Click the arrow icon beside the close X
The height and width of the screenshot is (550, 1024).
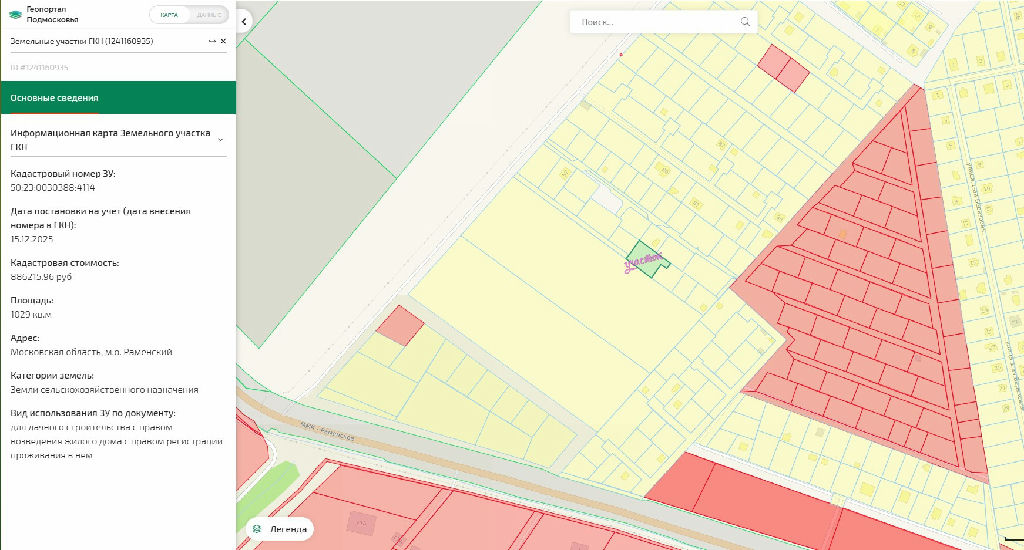pos(211,41)
